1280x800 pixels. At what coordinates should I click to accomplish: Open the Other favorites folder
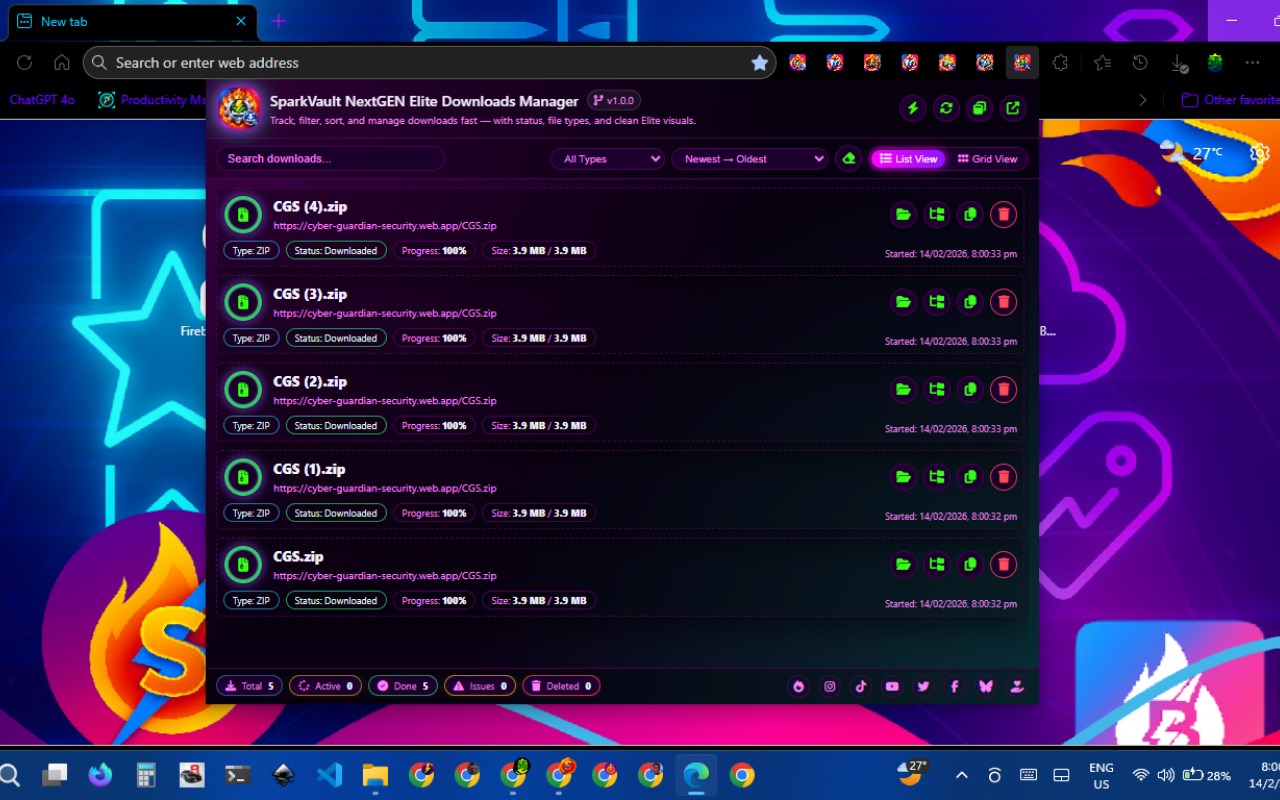(1230, 100)
